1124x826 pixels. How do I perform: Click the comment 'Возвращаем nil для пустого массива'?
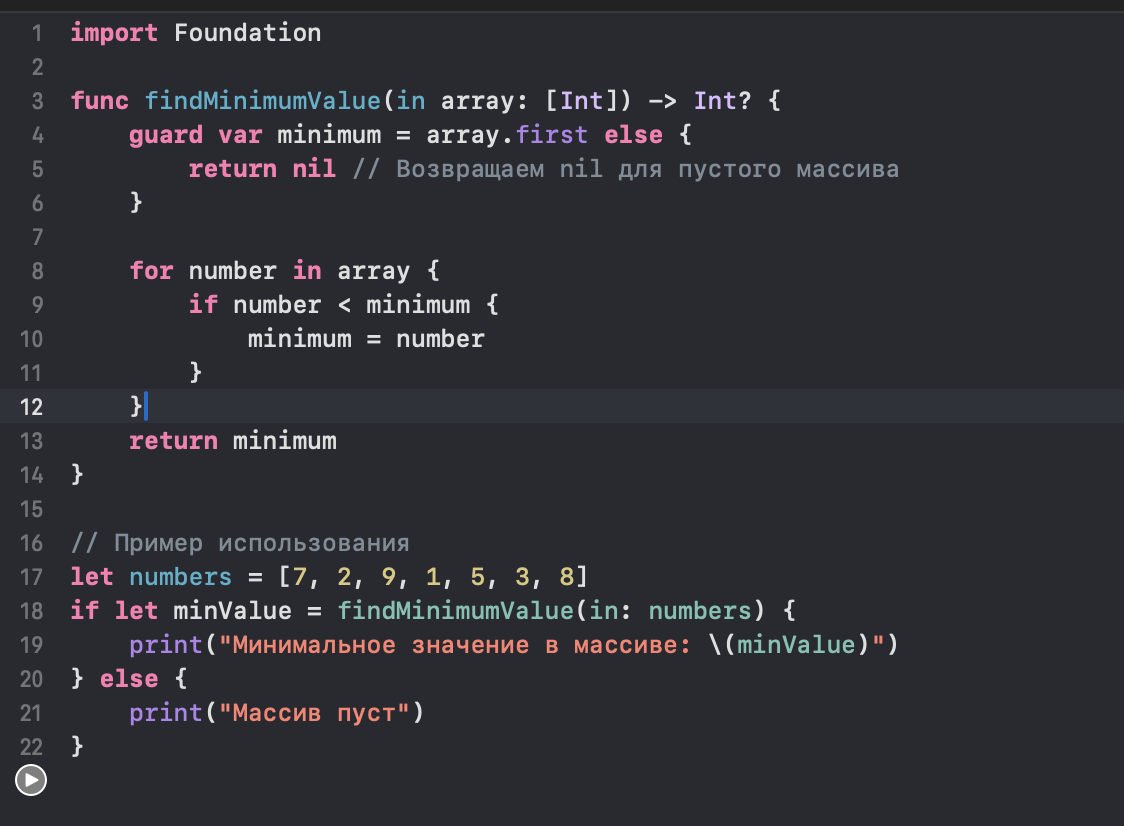(647, 168)
